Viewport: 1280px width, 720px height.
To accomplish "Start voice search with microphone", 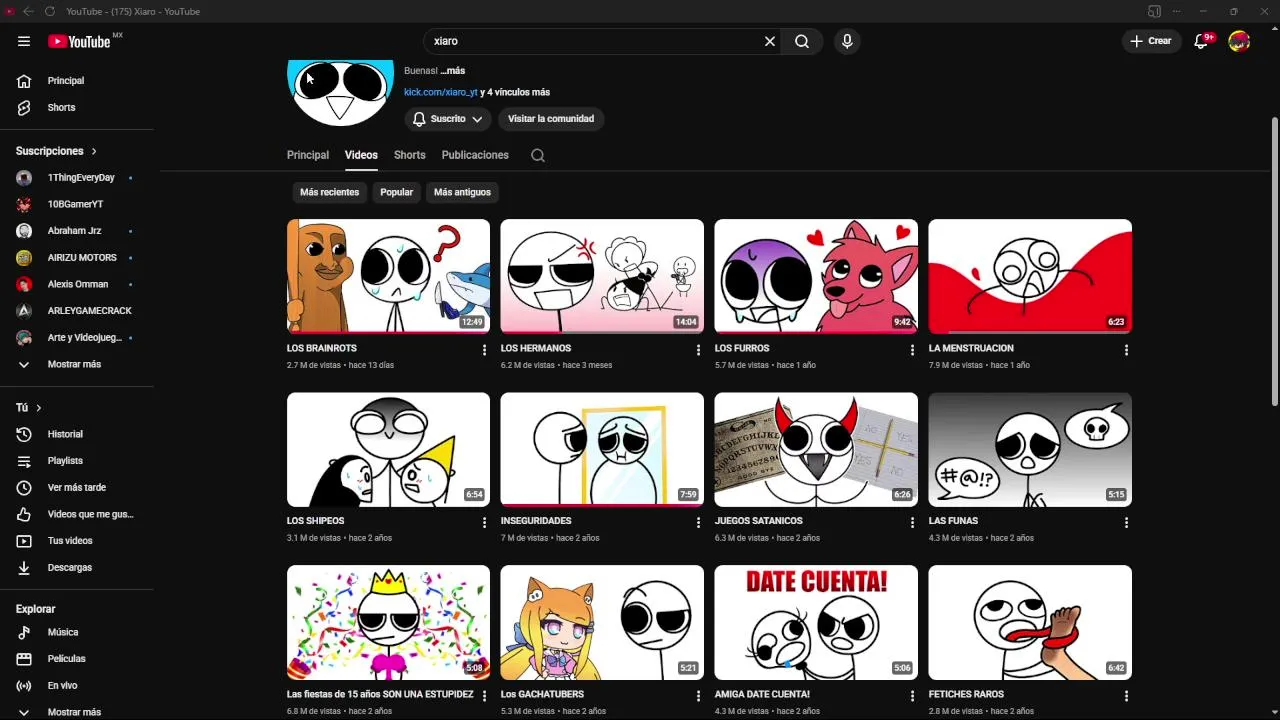I will [x=847, y=41].
